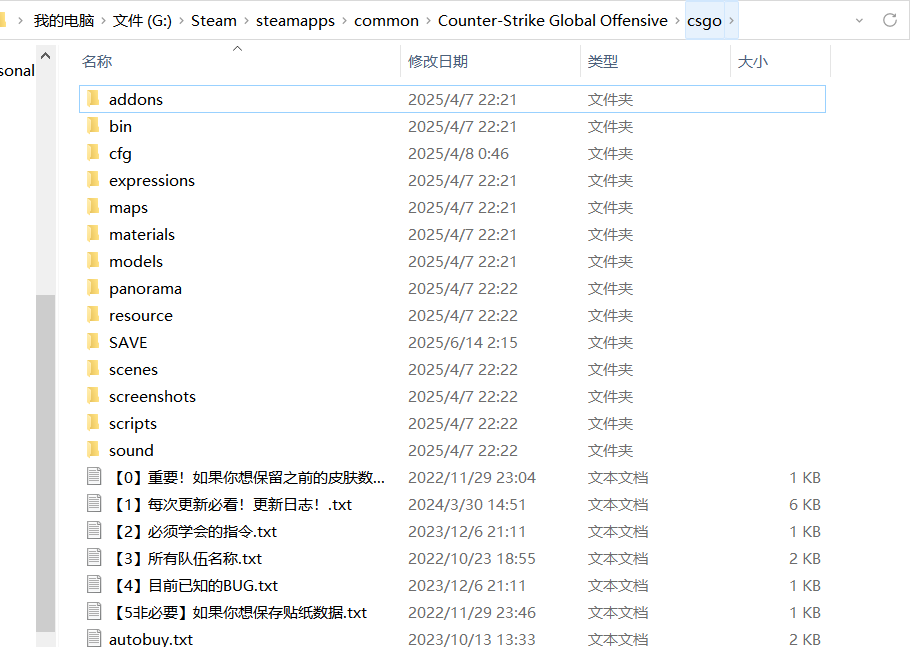The width and height of the screenshot is (916, 647).
Task: Click the scenes folder icon
Action: (x=93, y=369)
